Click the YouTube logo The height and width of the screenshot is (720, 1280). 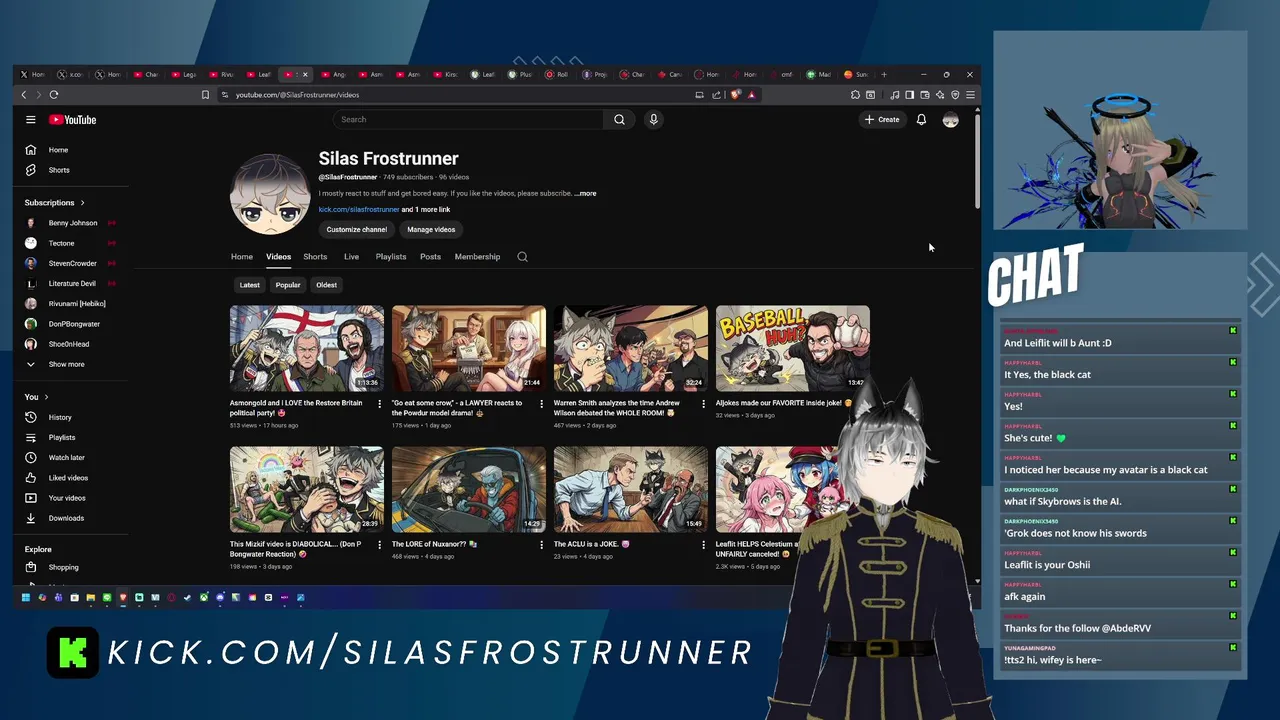point(72,119)
